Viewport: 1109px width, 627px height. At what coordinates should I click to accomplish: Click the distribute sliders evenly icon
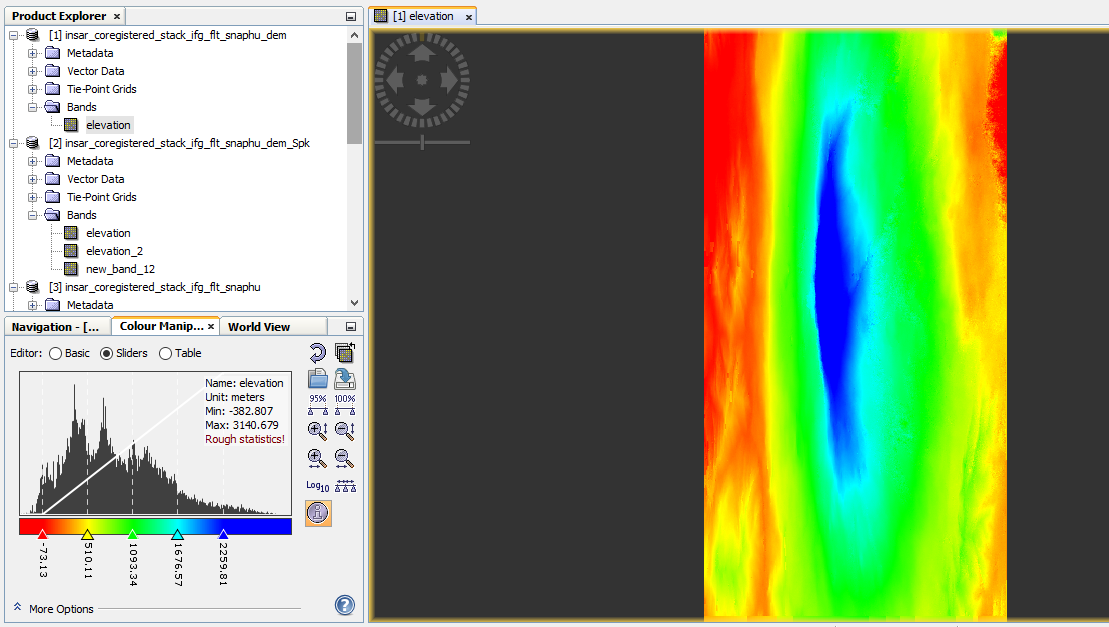pos(345,486)
